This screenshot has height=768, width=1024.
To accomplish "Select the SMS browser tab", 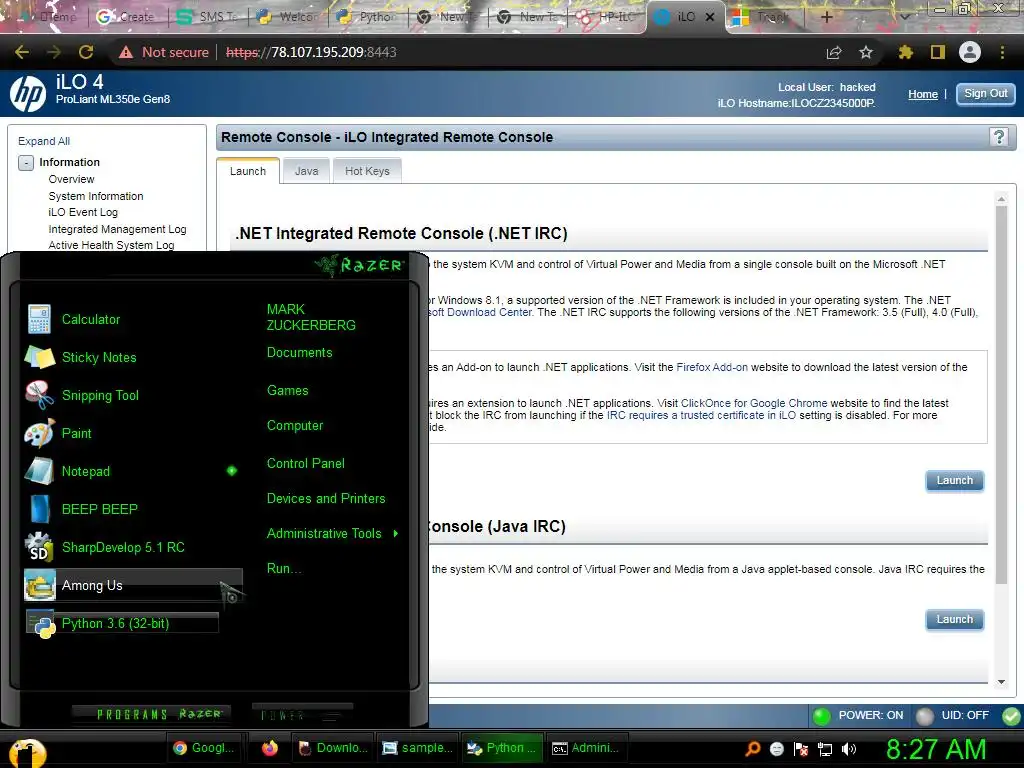I will (208, 17).
